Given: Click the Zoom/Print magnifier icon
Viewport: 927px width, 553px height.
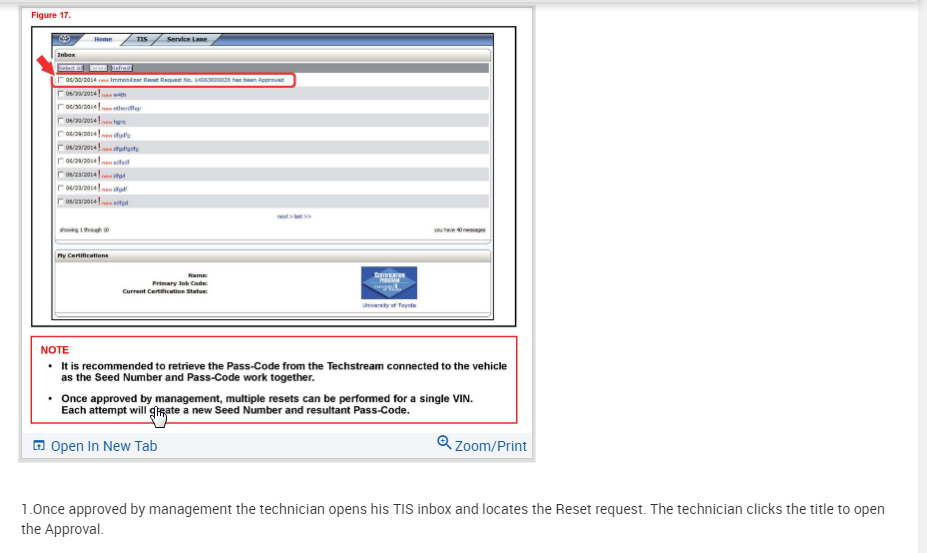Looking at the screenshot, I should (x=444, y=442).
